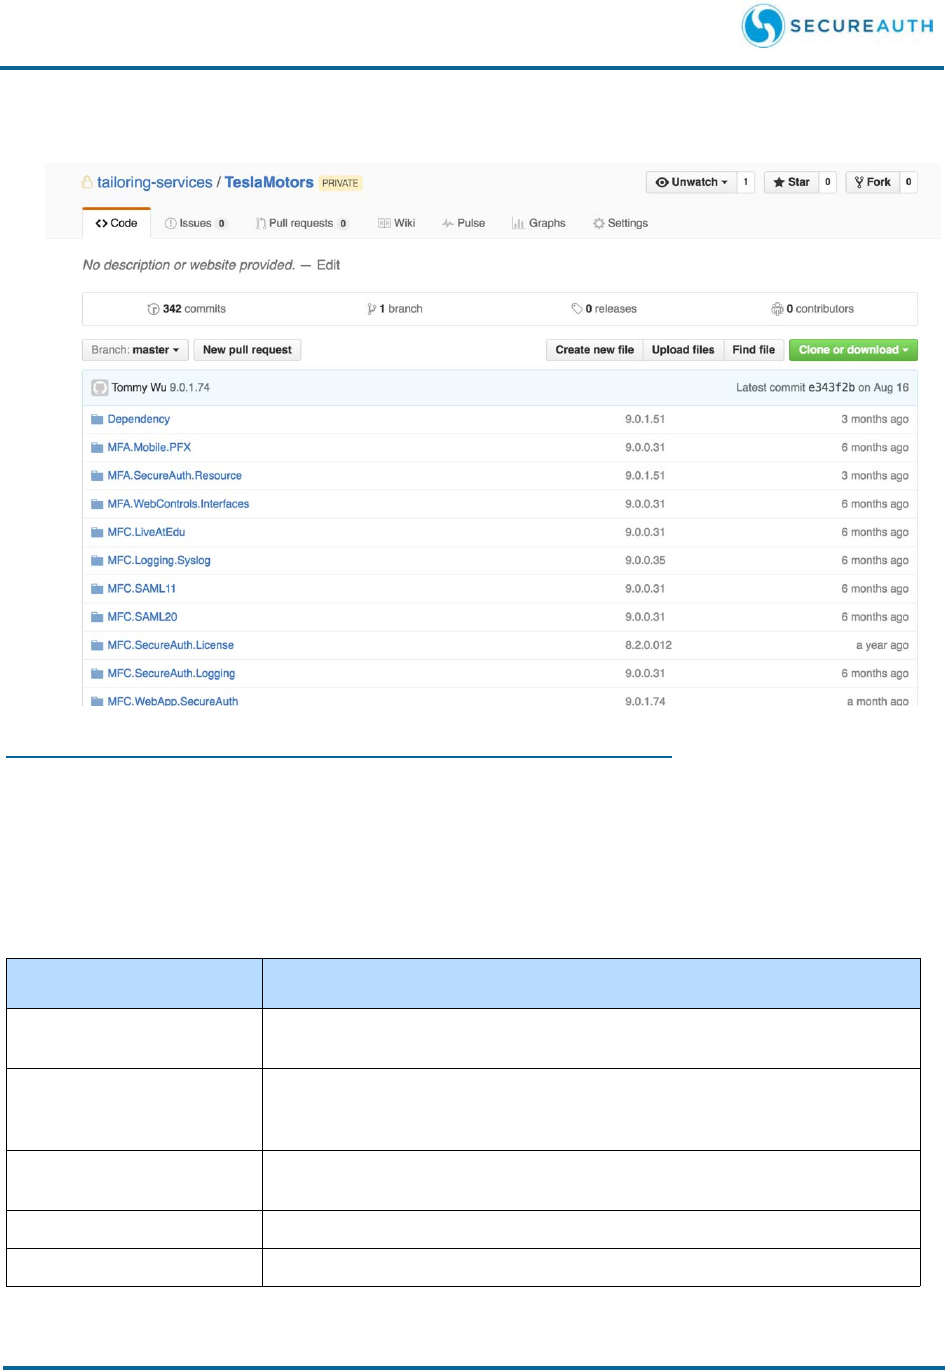Switch to the Code tab
Screen dimensions: 945x1370
click(117, 223)
